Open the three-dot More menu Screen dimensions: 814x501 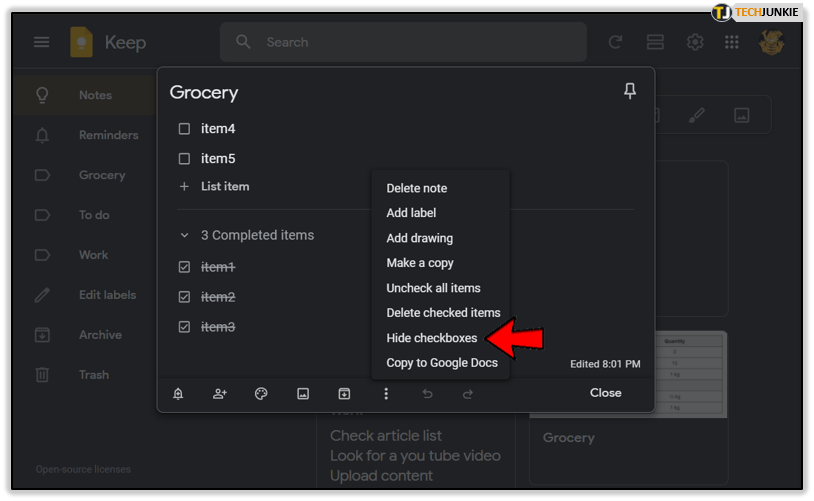tap(386, 394)
